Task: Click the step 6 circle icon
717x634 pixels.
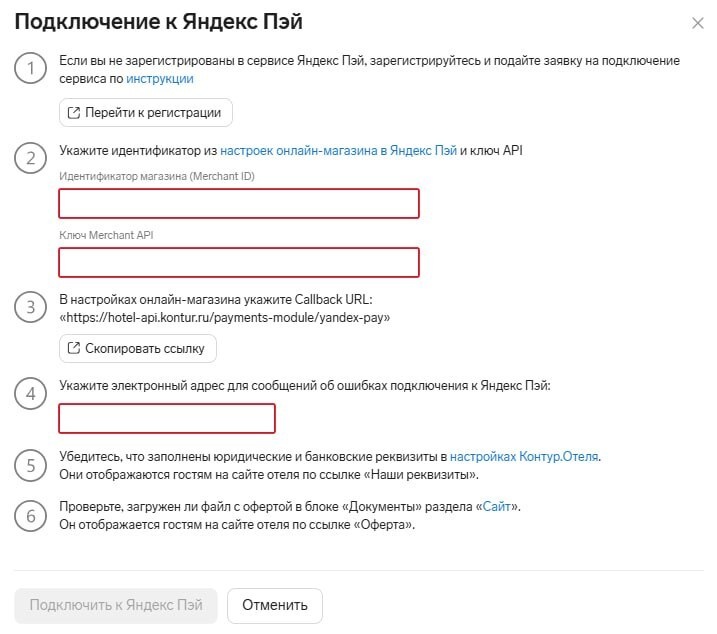Action: 30,516
